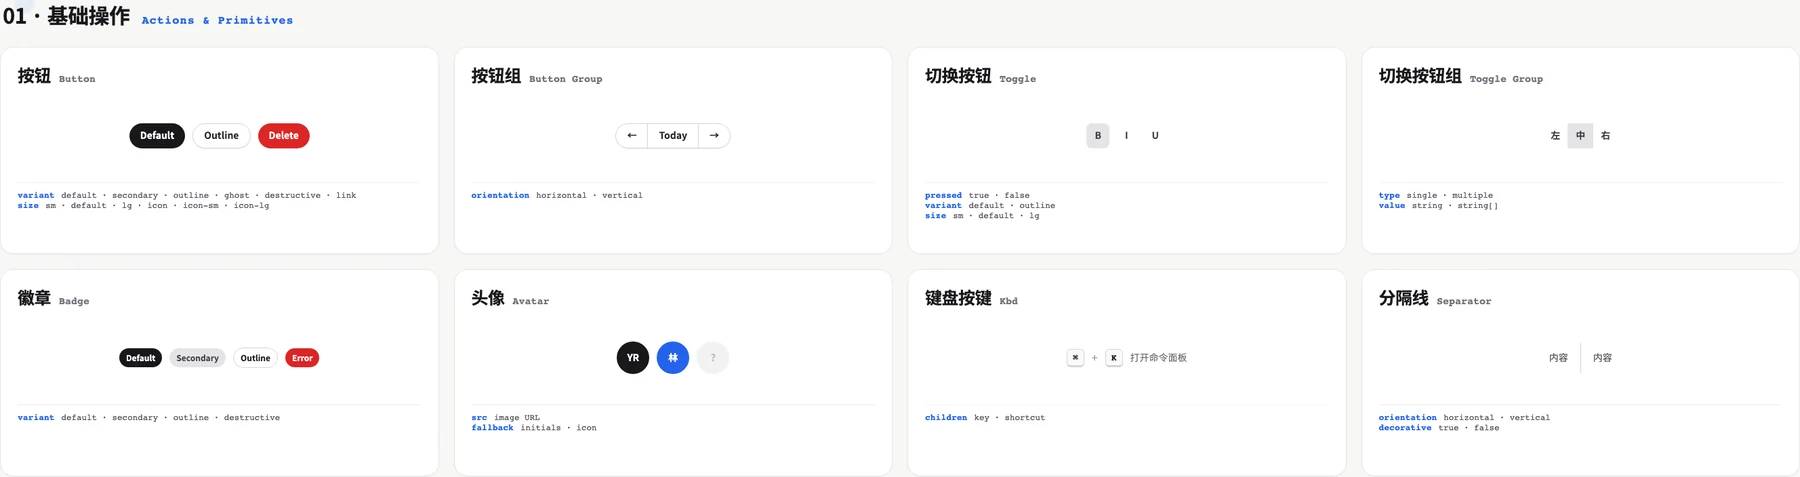
Task: Toggle the italic I button
Action: tap(1126, 136)
